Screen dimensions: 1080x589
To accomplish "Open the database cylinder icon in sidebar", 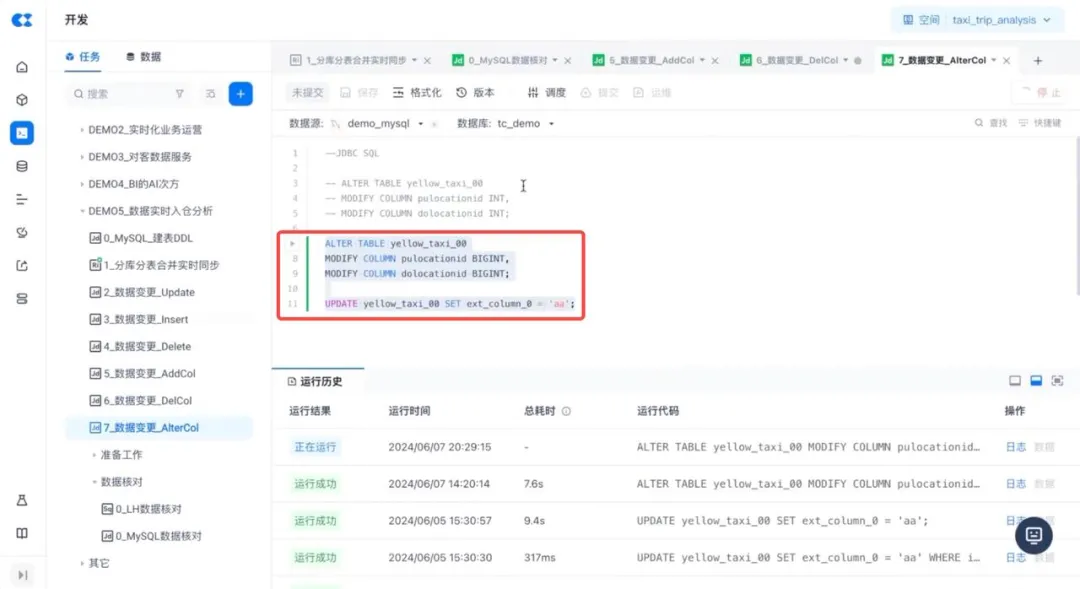I will click(x=22, y=166).
